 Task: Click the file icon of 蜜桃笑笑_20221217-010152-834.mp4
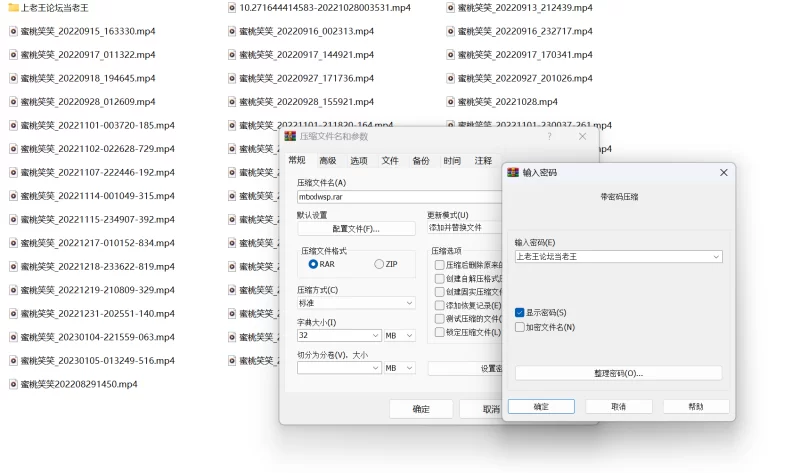tap(13, 243)
